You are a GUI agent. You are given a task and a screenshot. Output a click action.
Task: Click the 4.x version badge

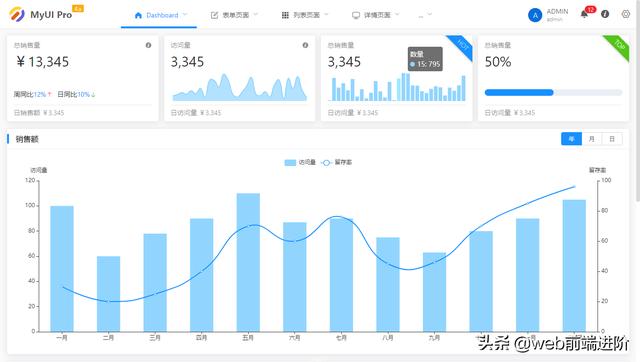[x=78, y=8]
